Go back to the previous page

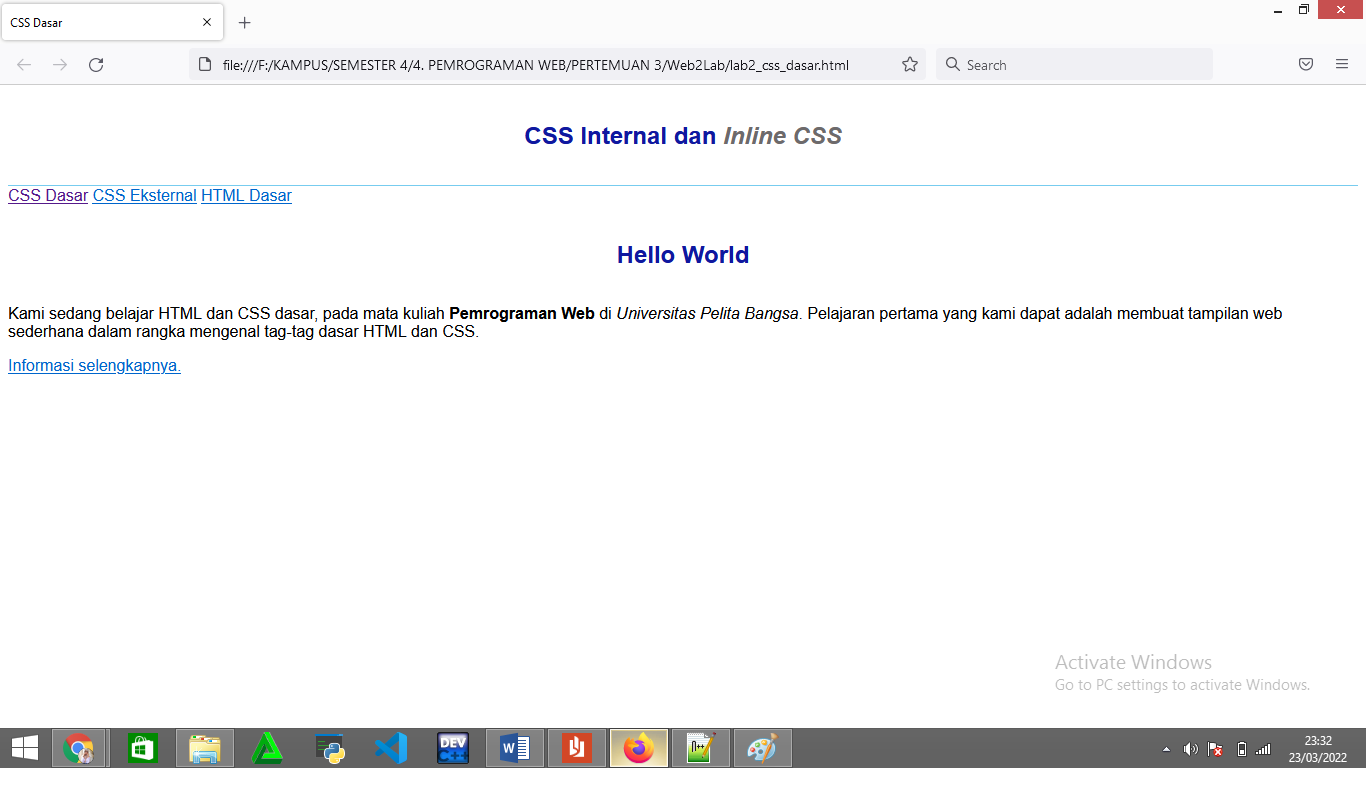coord(23,64)
